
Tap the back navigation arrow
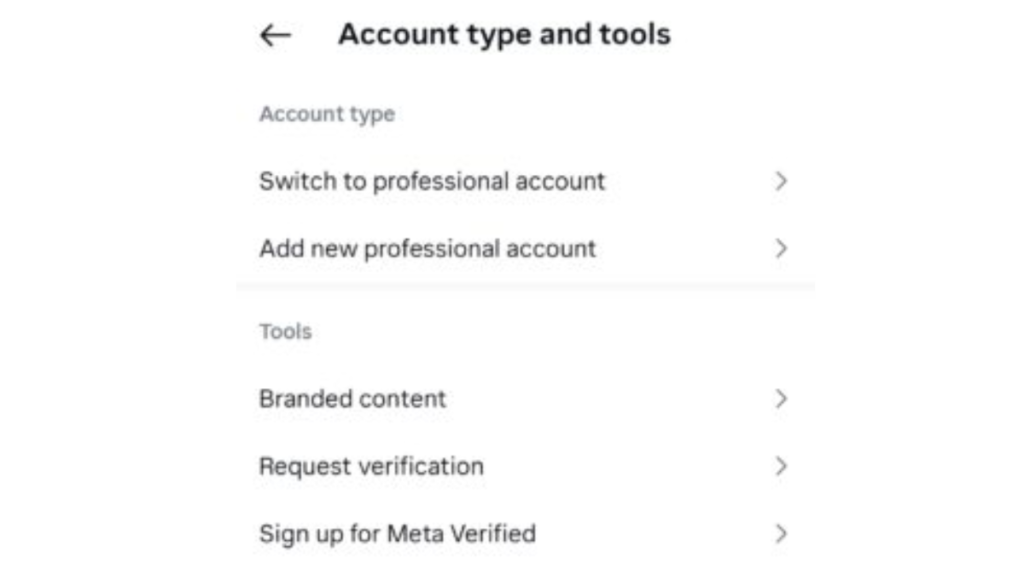273,35
